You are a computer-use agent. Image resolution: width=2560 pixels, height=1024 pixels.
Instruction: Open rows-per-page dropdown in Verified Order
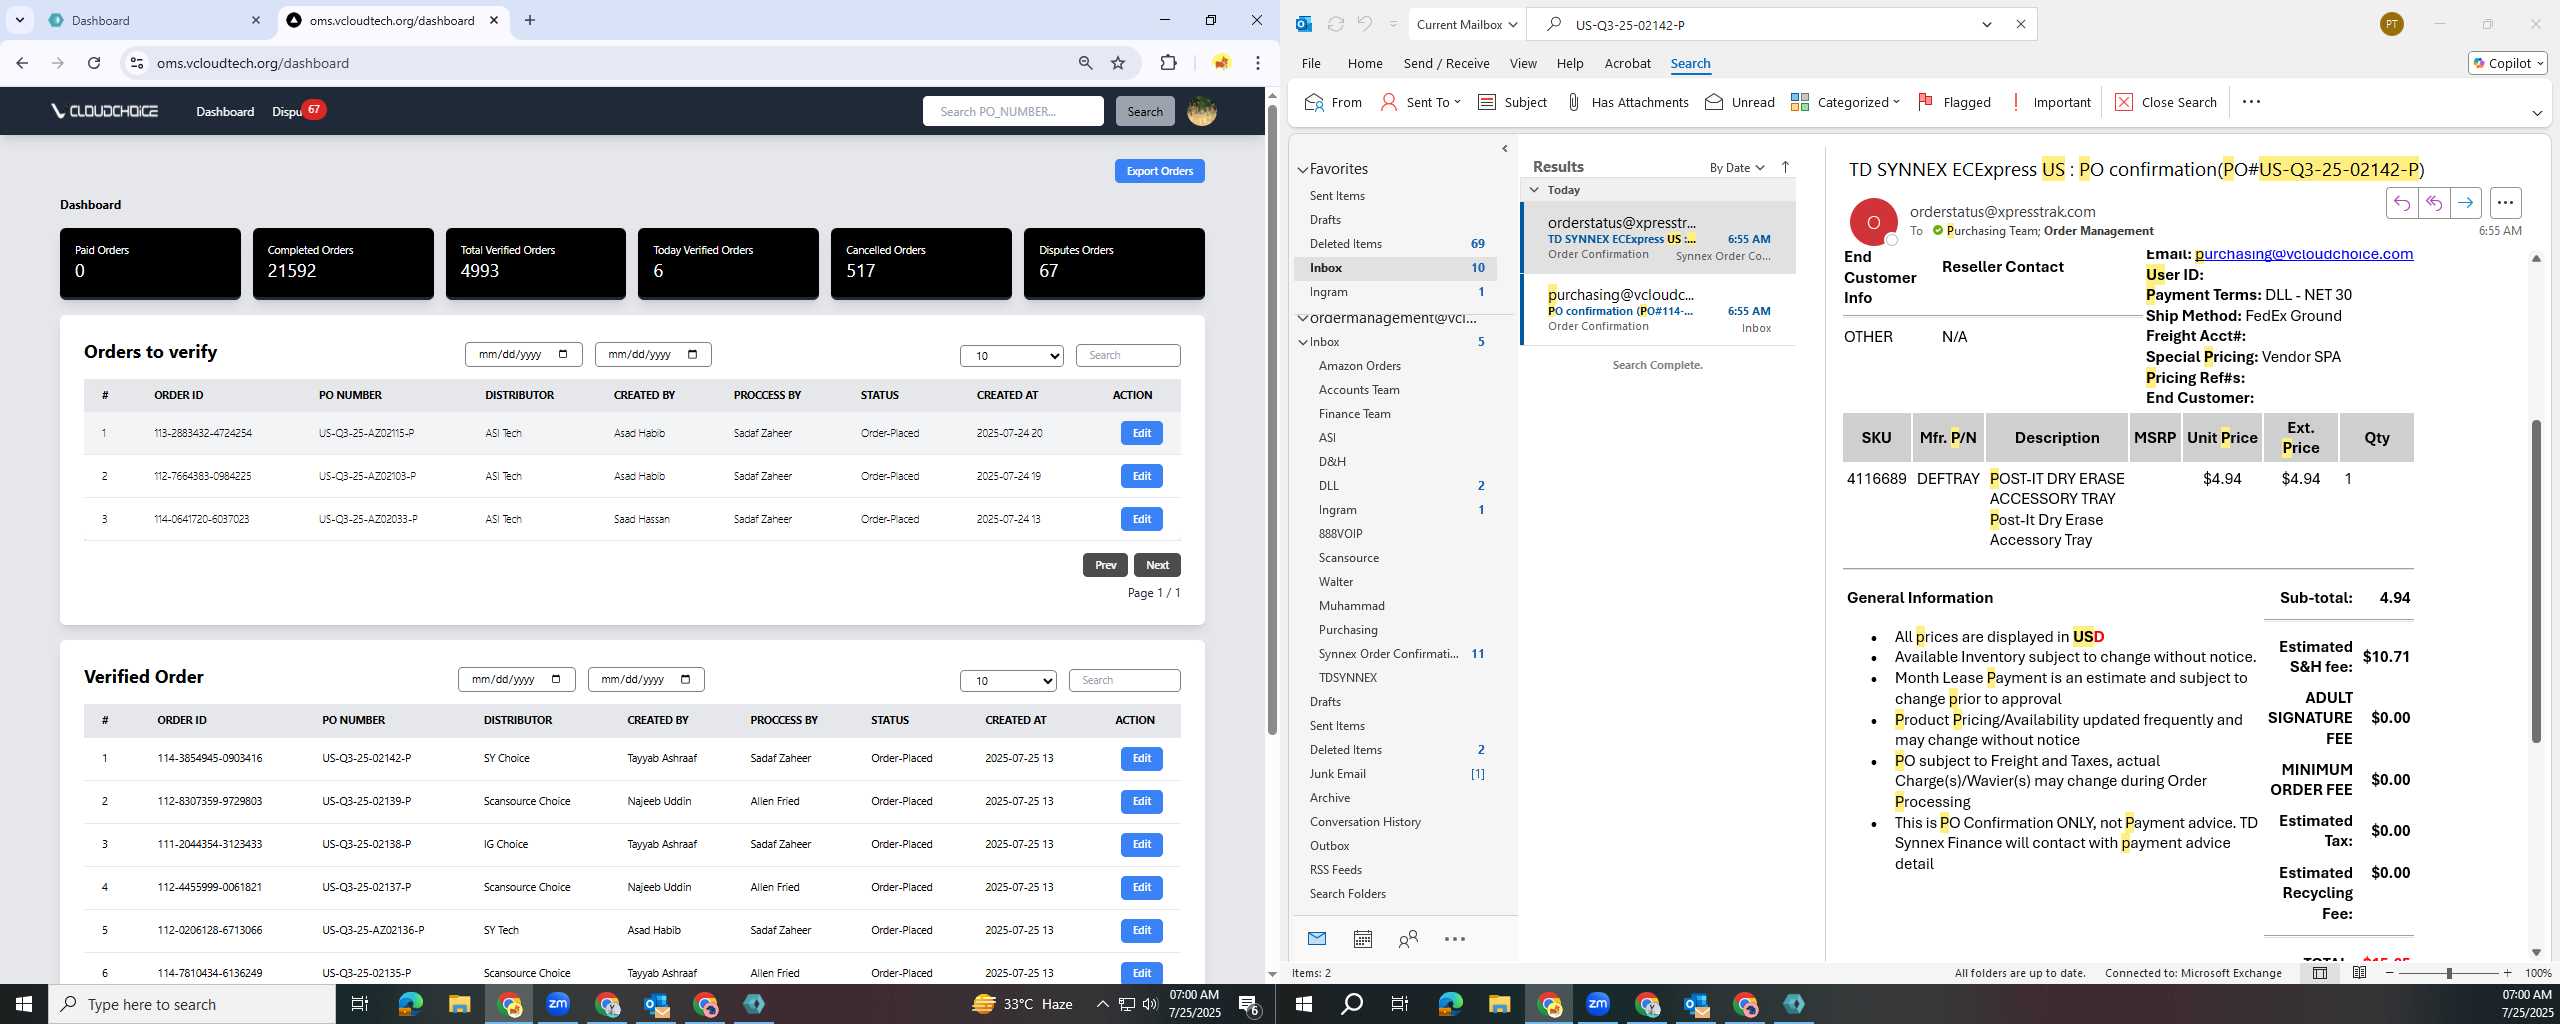click(1008, 681)
